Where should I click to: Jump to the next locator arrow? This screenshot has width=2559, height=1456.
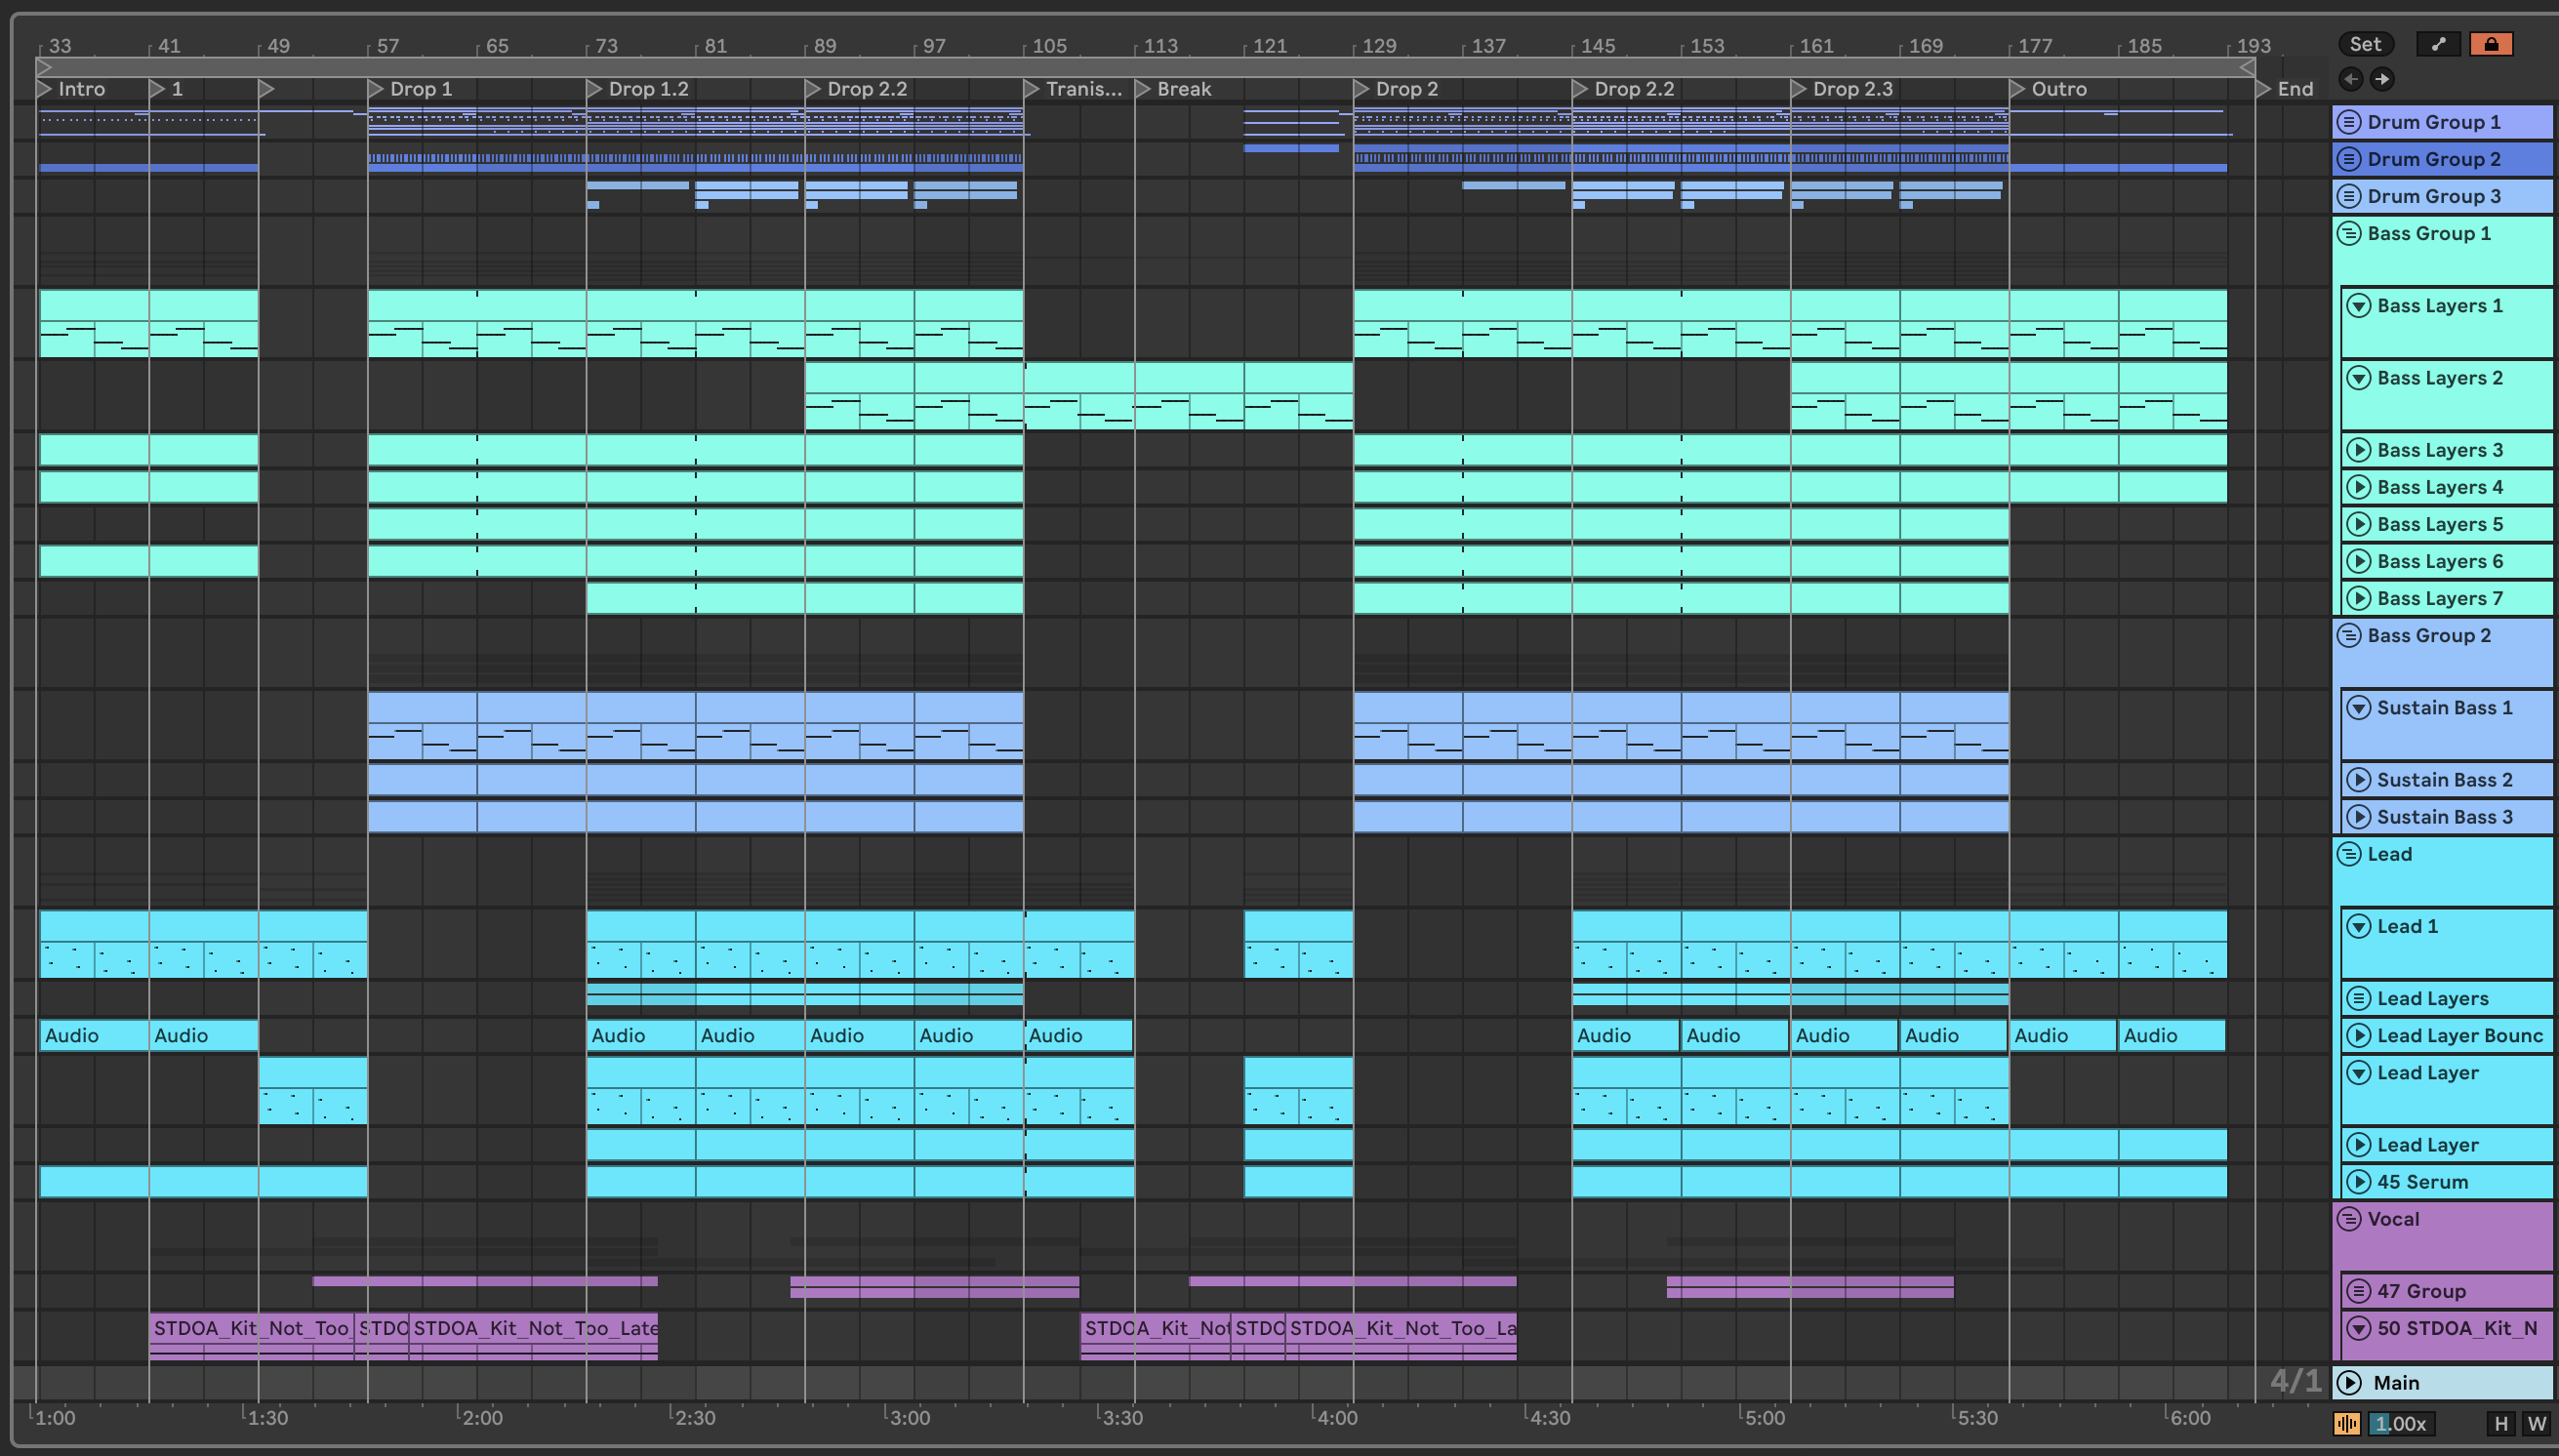pyautogui.click(x=2382, y=79)
